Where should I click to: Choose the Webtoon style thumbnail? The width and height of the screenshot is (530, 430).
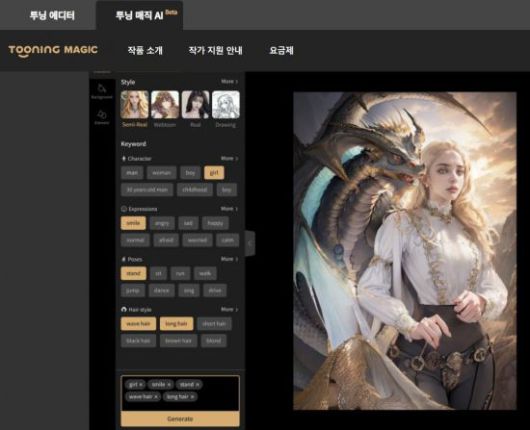tap(165, 105)
